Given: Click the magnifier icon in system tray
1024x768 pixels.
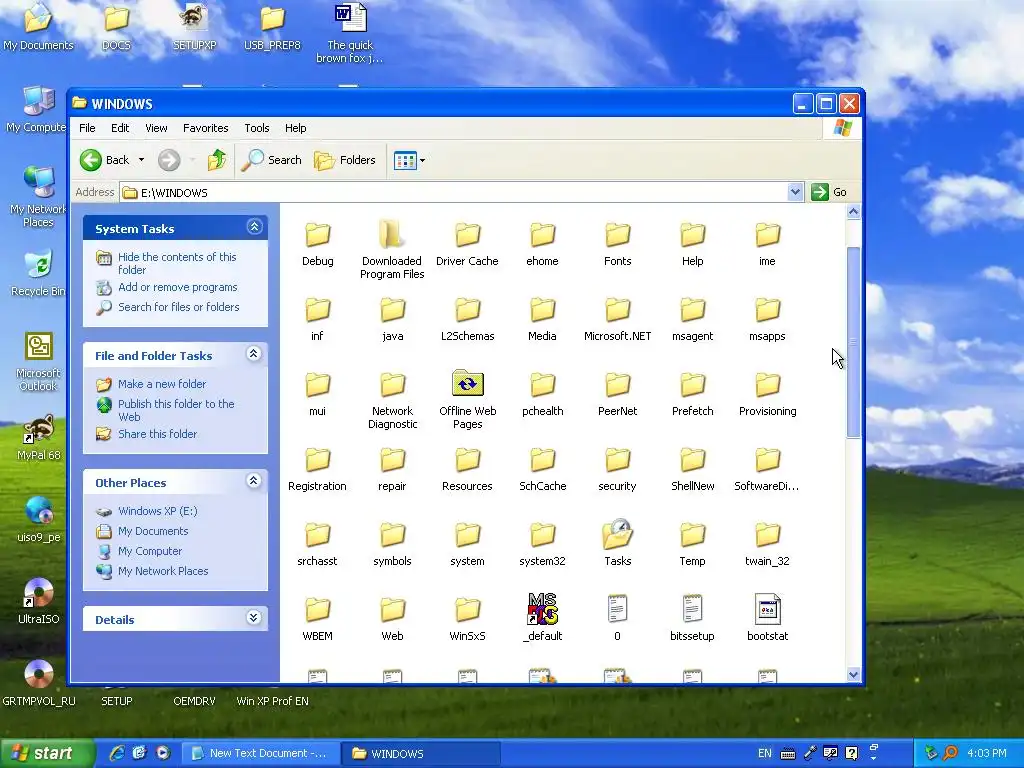Looking at the screenshot, I should coord(950,753).
